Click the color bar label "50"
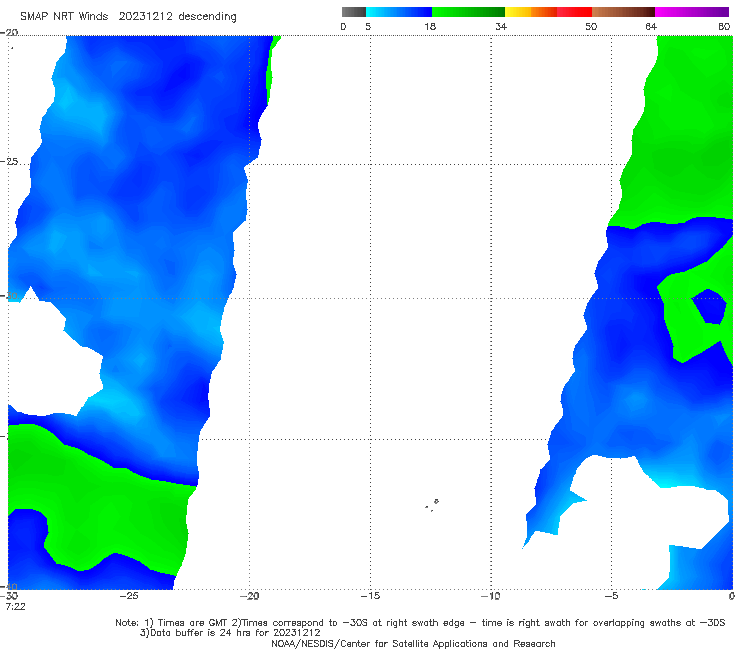This screenshot has width=740, height=650. coord(591,26)
